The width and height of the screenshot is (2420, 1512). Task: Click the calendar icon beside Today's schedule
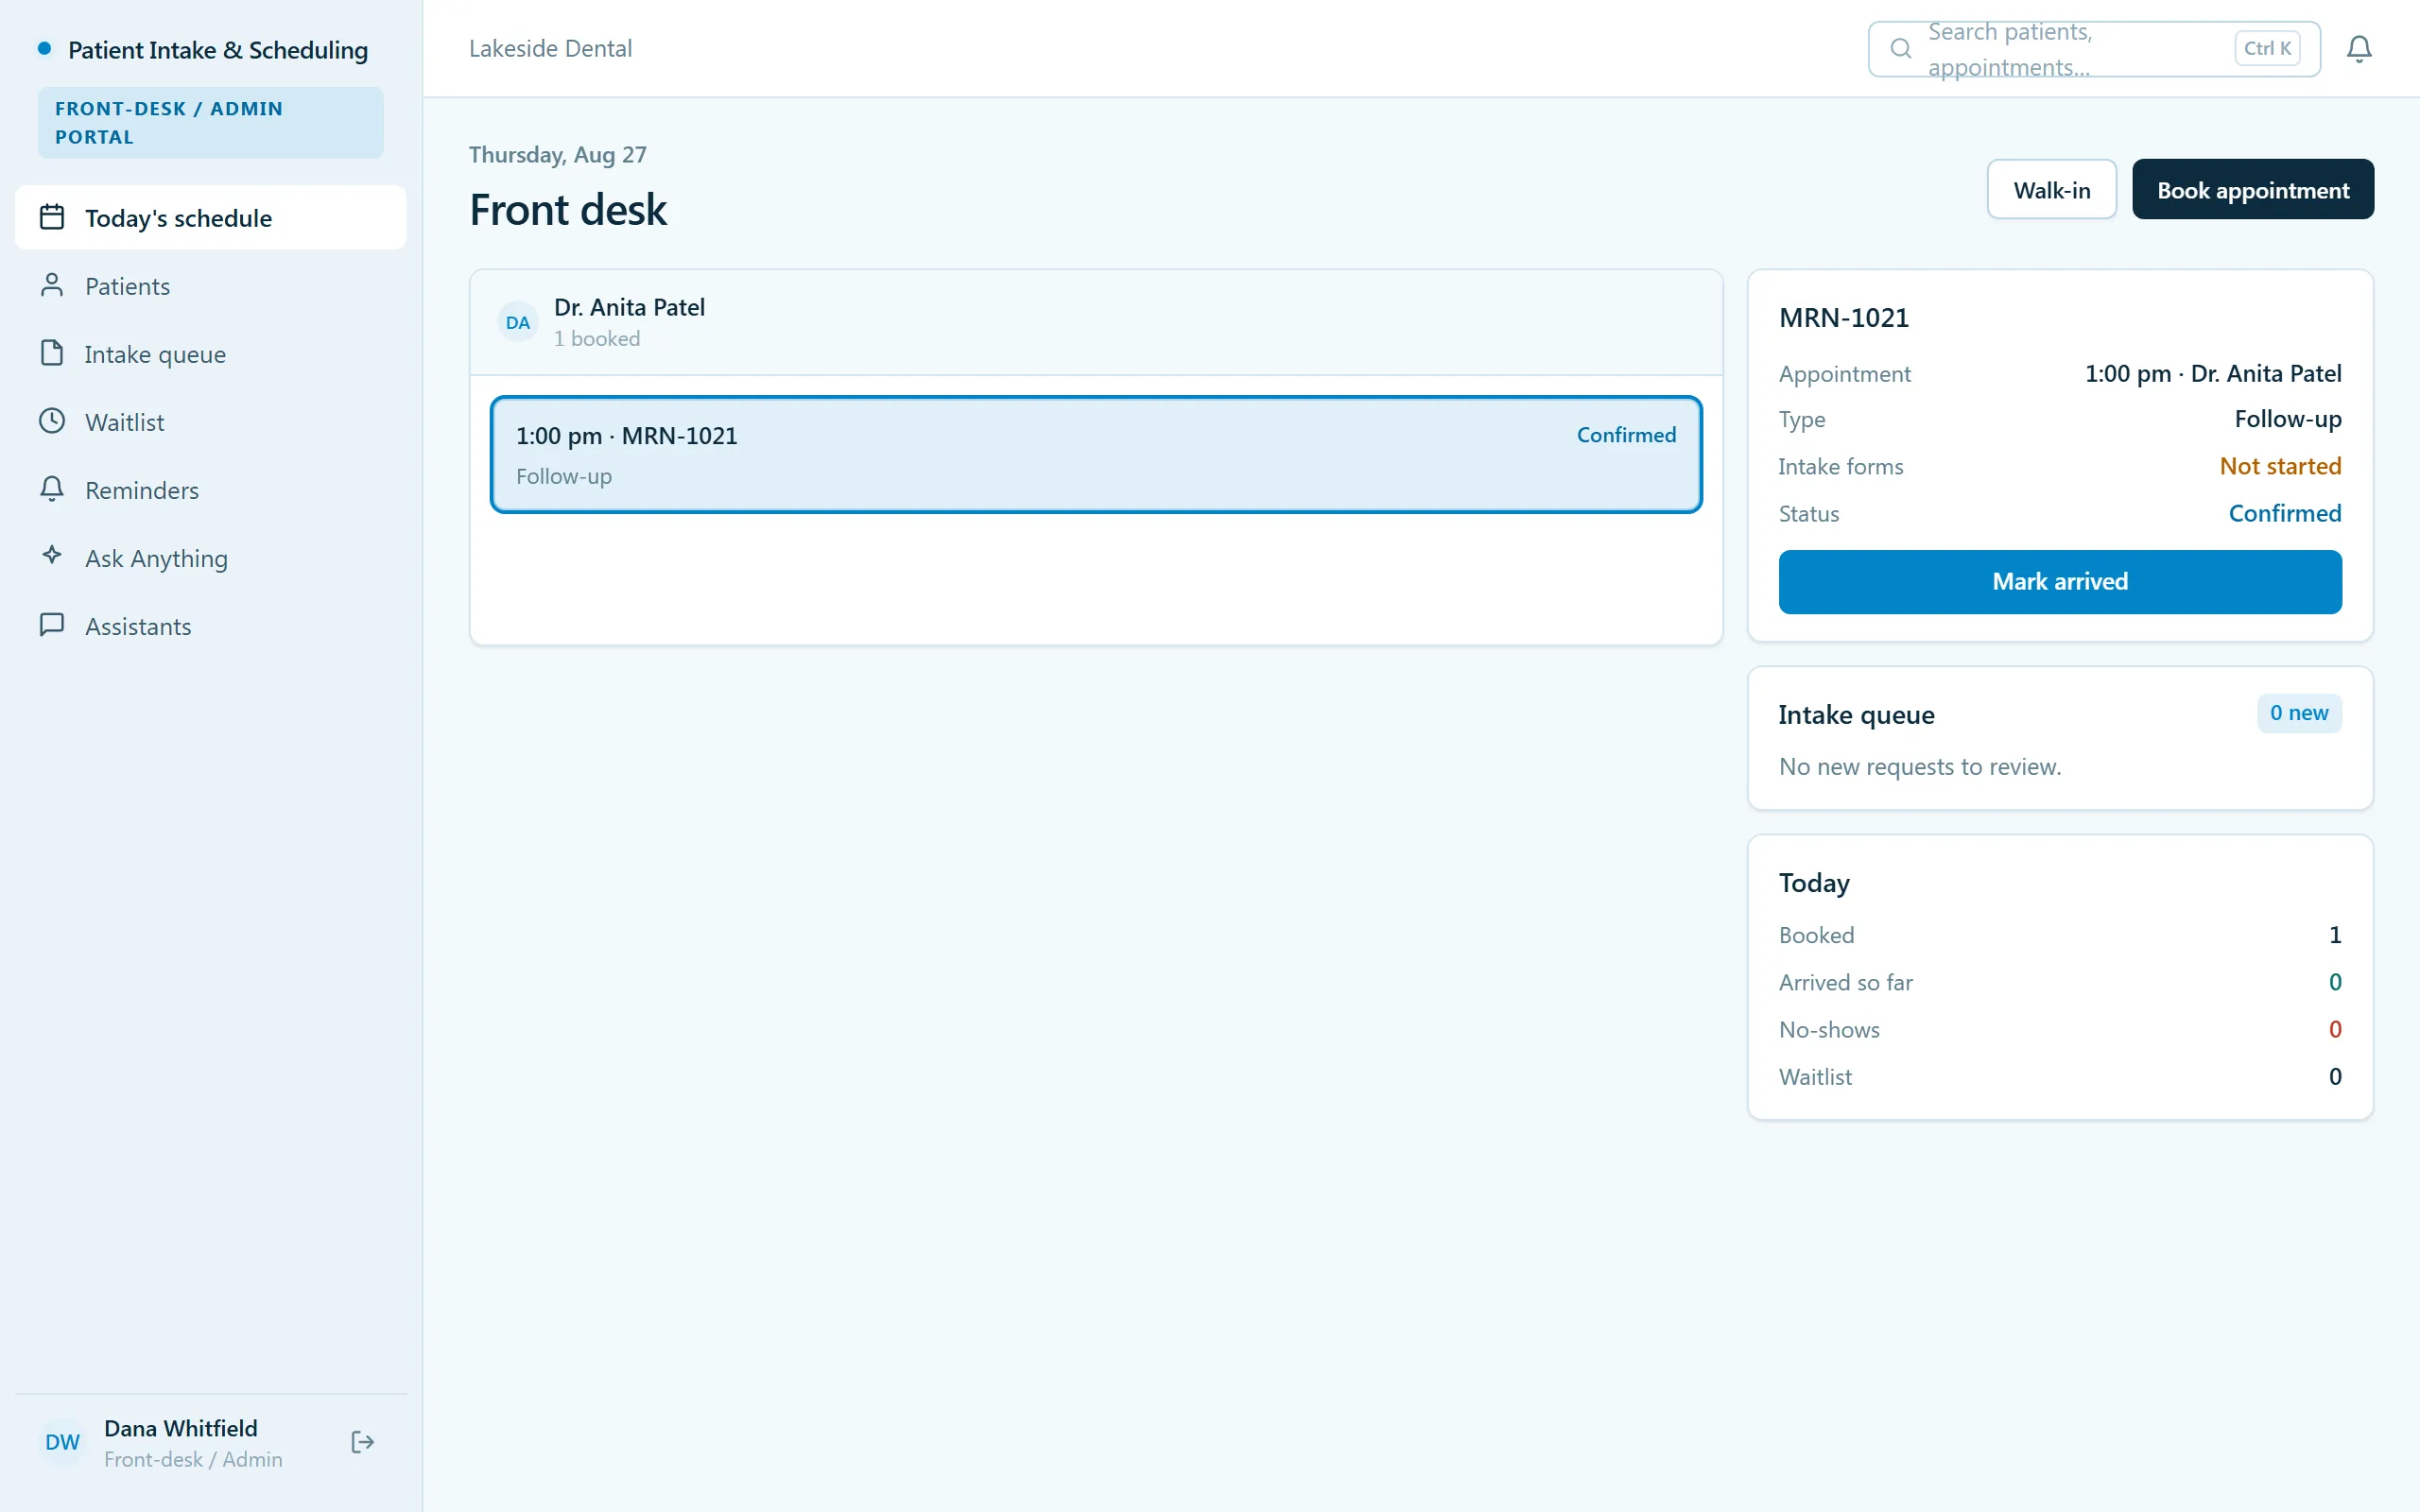52,217
